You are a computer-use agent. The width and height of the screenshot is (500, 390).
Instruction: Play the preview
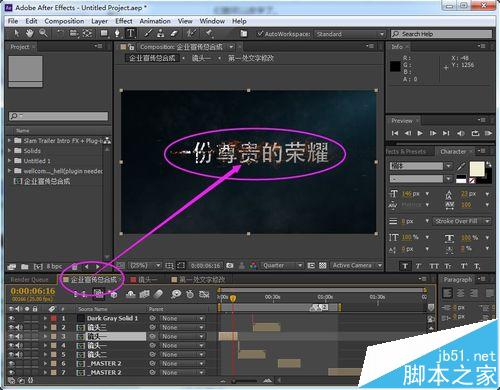coord(420,133)
